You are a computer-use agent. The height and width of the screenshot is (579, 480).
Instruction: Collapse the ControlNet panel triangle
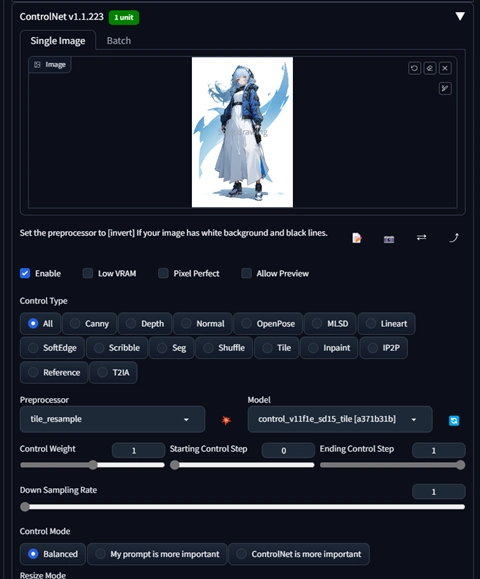coord(460,16)
